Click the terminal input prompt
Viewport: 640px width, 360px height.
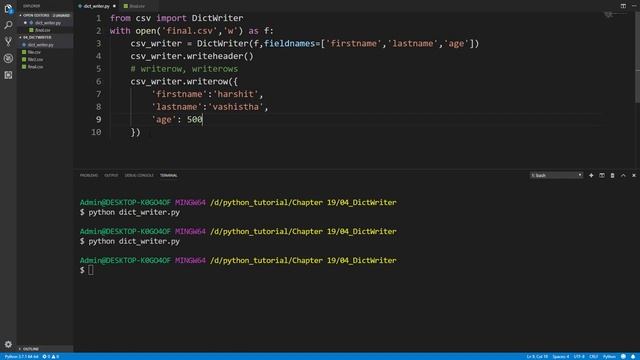pos(90,270)
